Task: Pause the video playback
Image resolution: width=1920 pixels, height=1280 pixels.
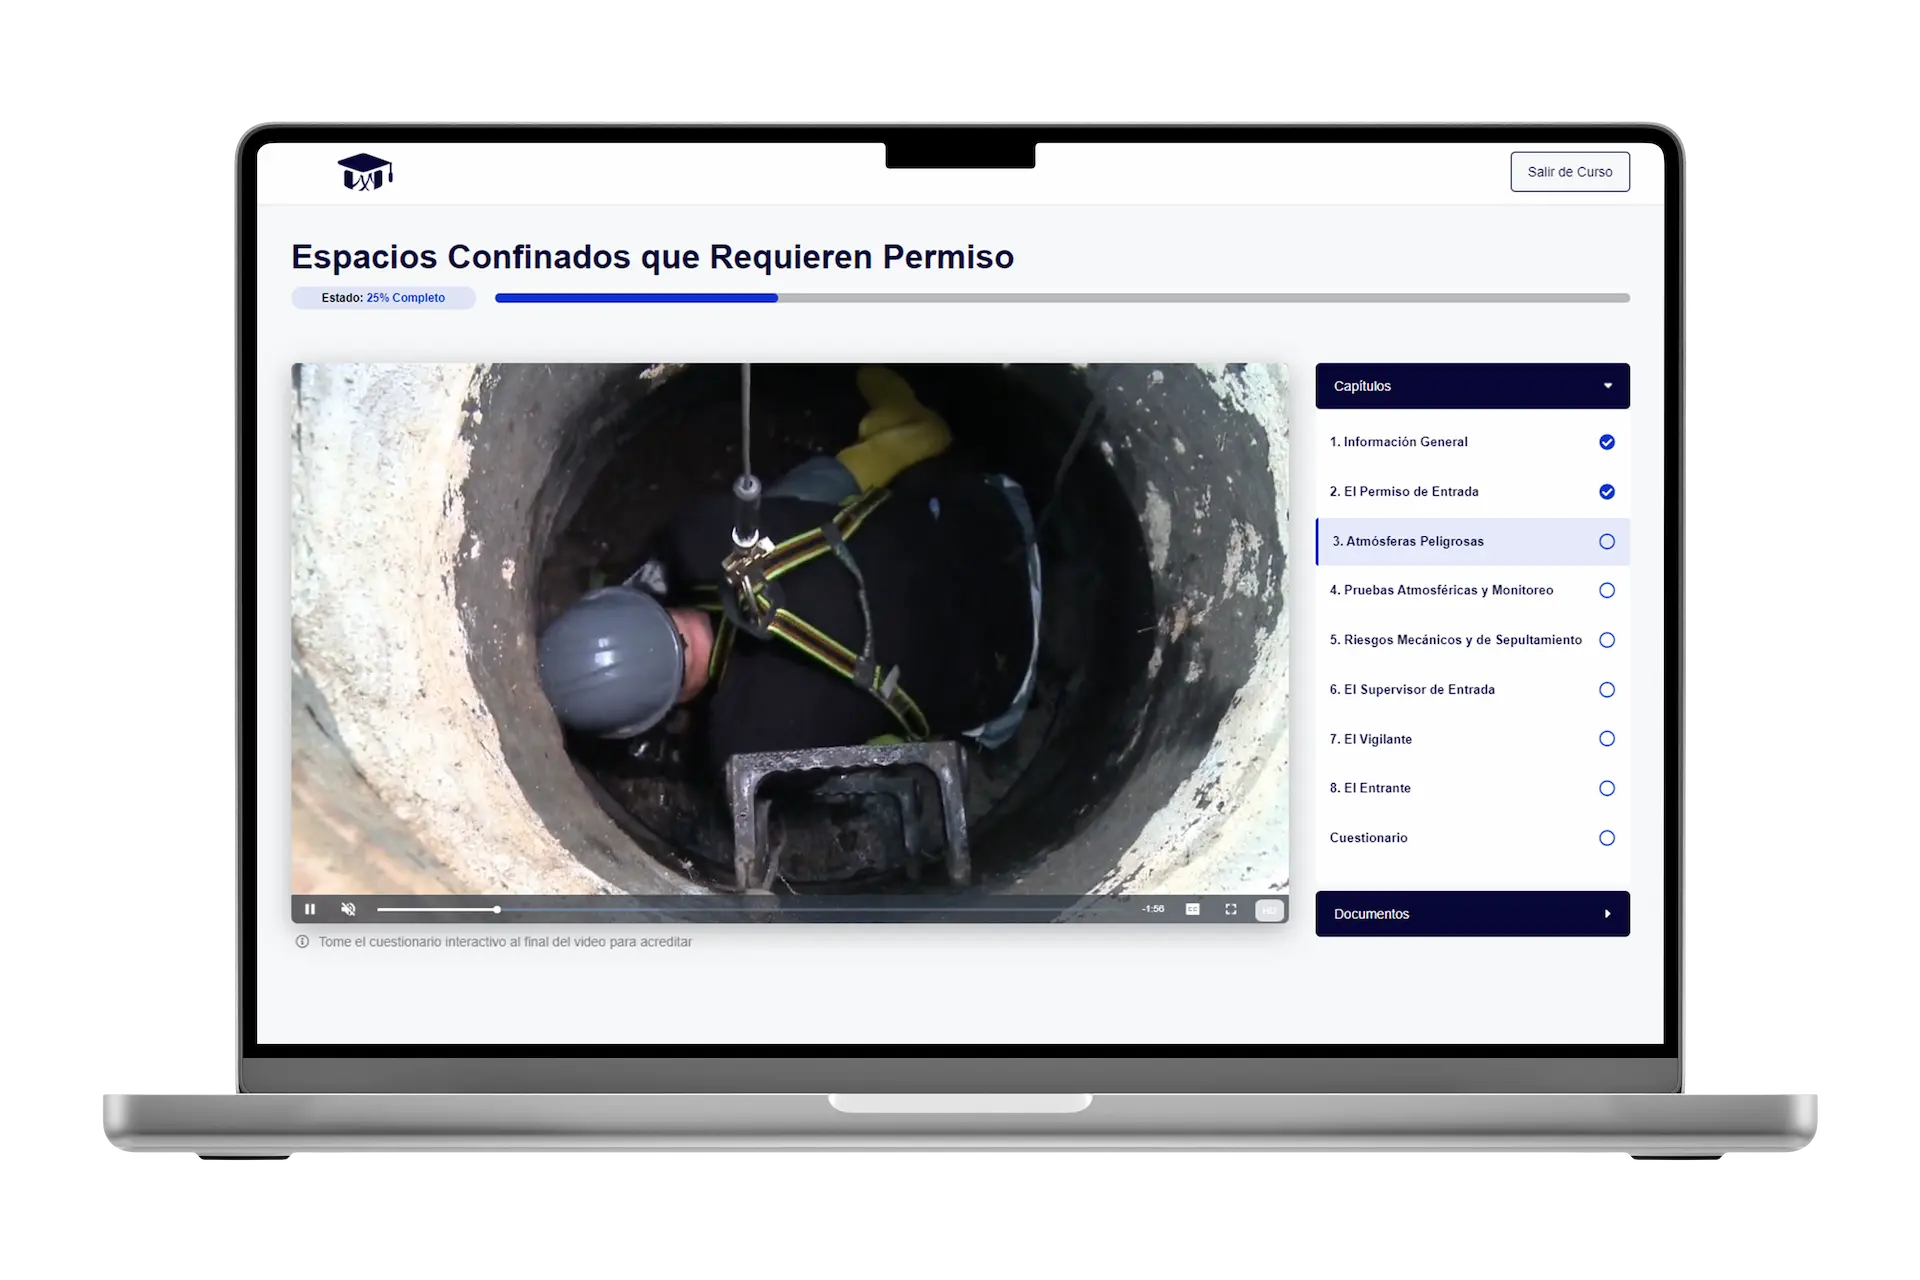Action: pos(310,909)
